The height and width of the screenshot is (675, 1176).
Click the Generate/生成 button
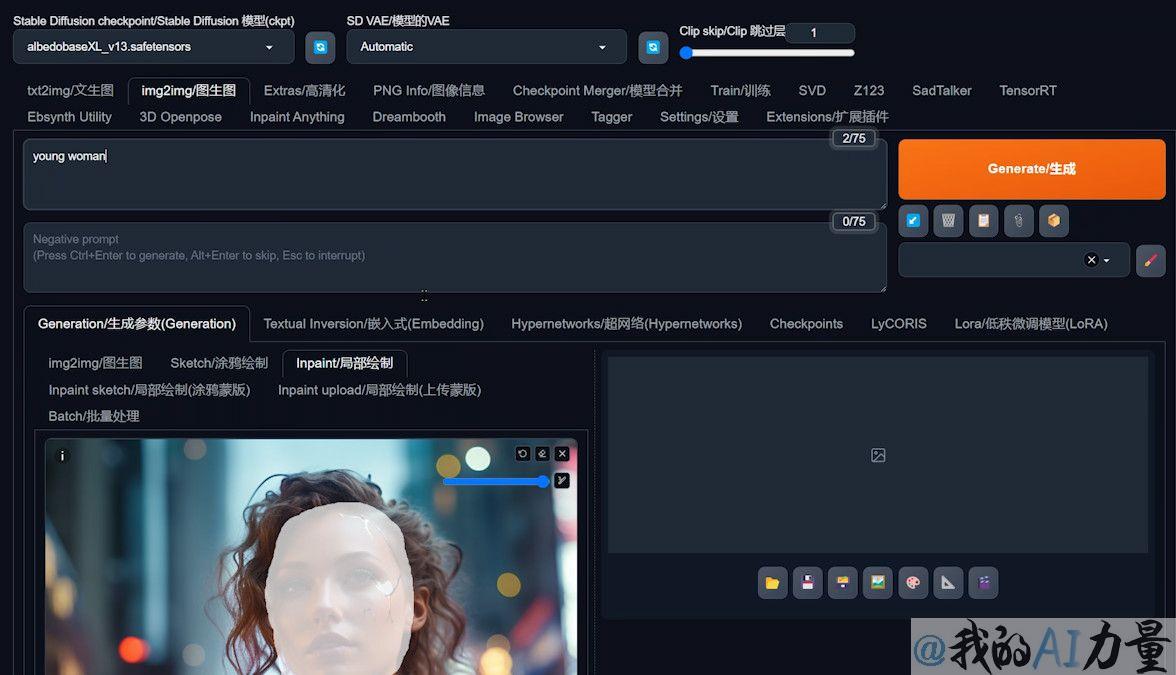click(x=1031, y=169)
